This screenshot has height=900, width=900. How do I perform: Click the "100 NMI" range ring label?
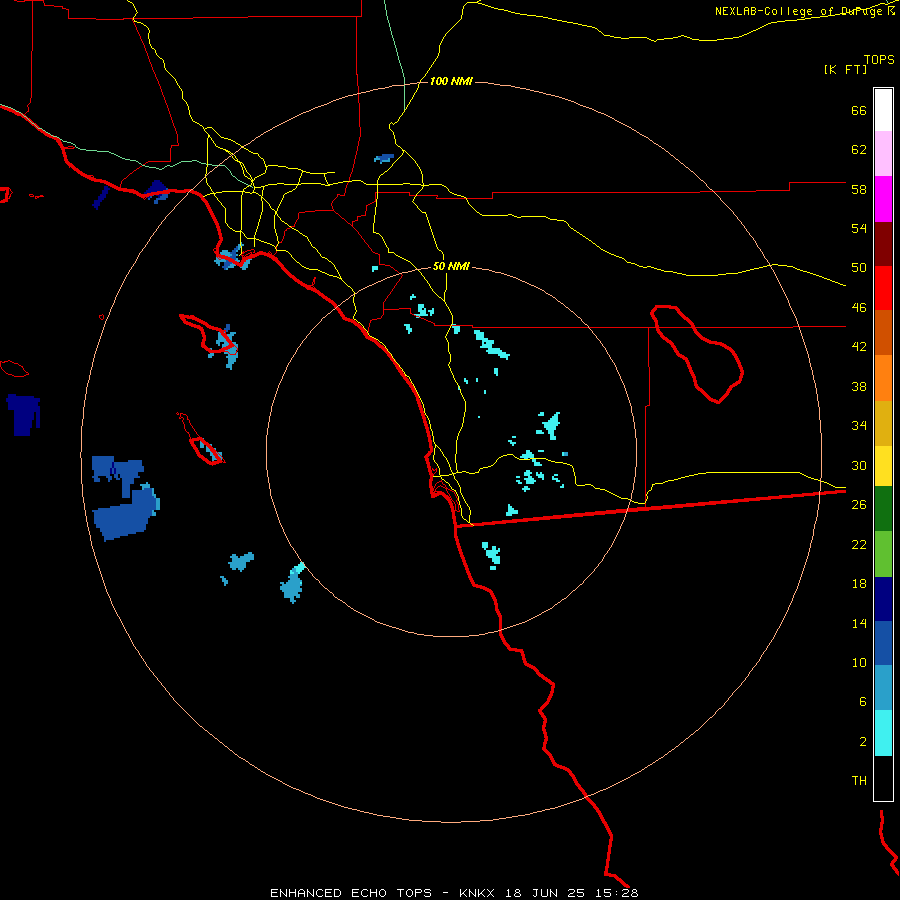point(451,82)
